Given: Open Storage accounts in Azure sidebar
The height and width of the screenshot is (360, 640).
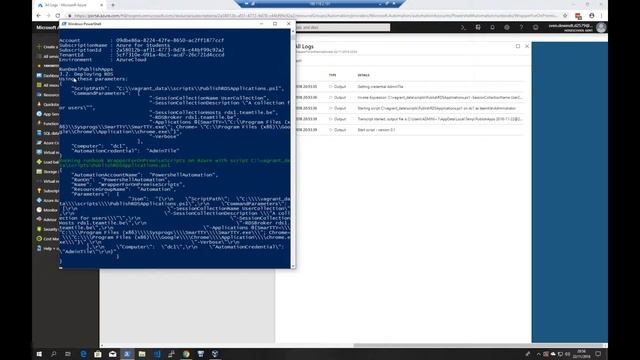Looking at the screenshot, I should pyautogui.click(x=47, y=171).
